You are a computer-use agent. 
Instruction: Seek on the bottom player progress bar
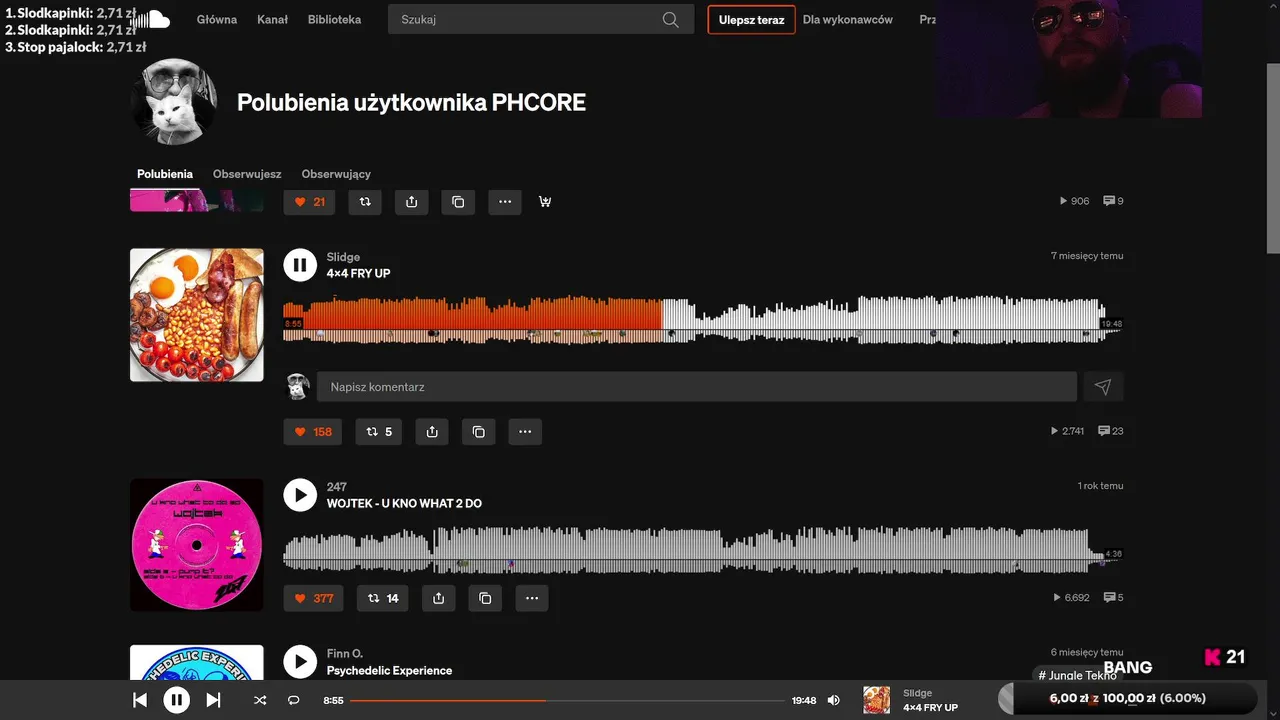click(x=567, y=700)
